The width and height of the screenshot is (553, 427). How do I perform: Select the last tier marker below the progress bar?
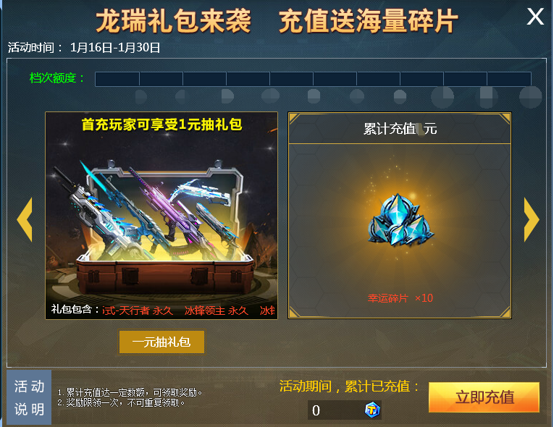(x=530, y=97)
